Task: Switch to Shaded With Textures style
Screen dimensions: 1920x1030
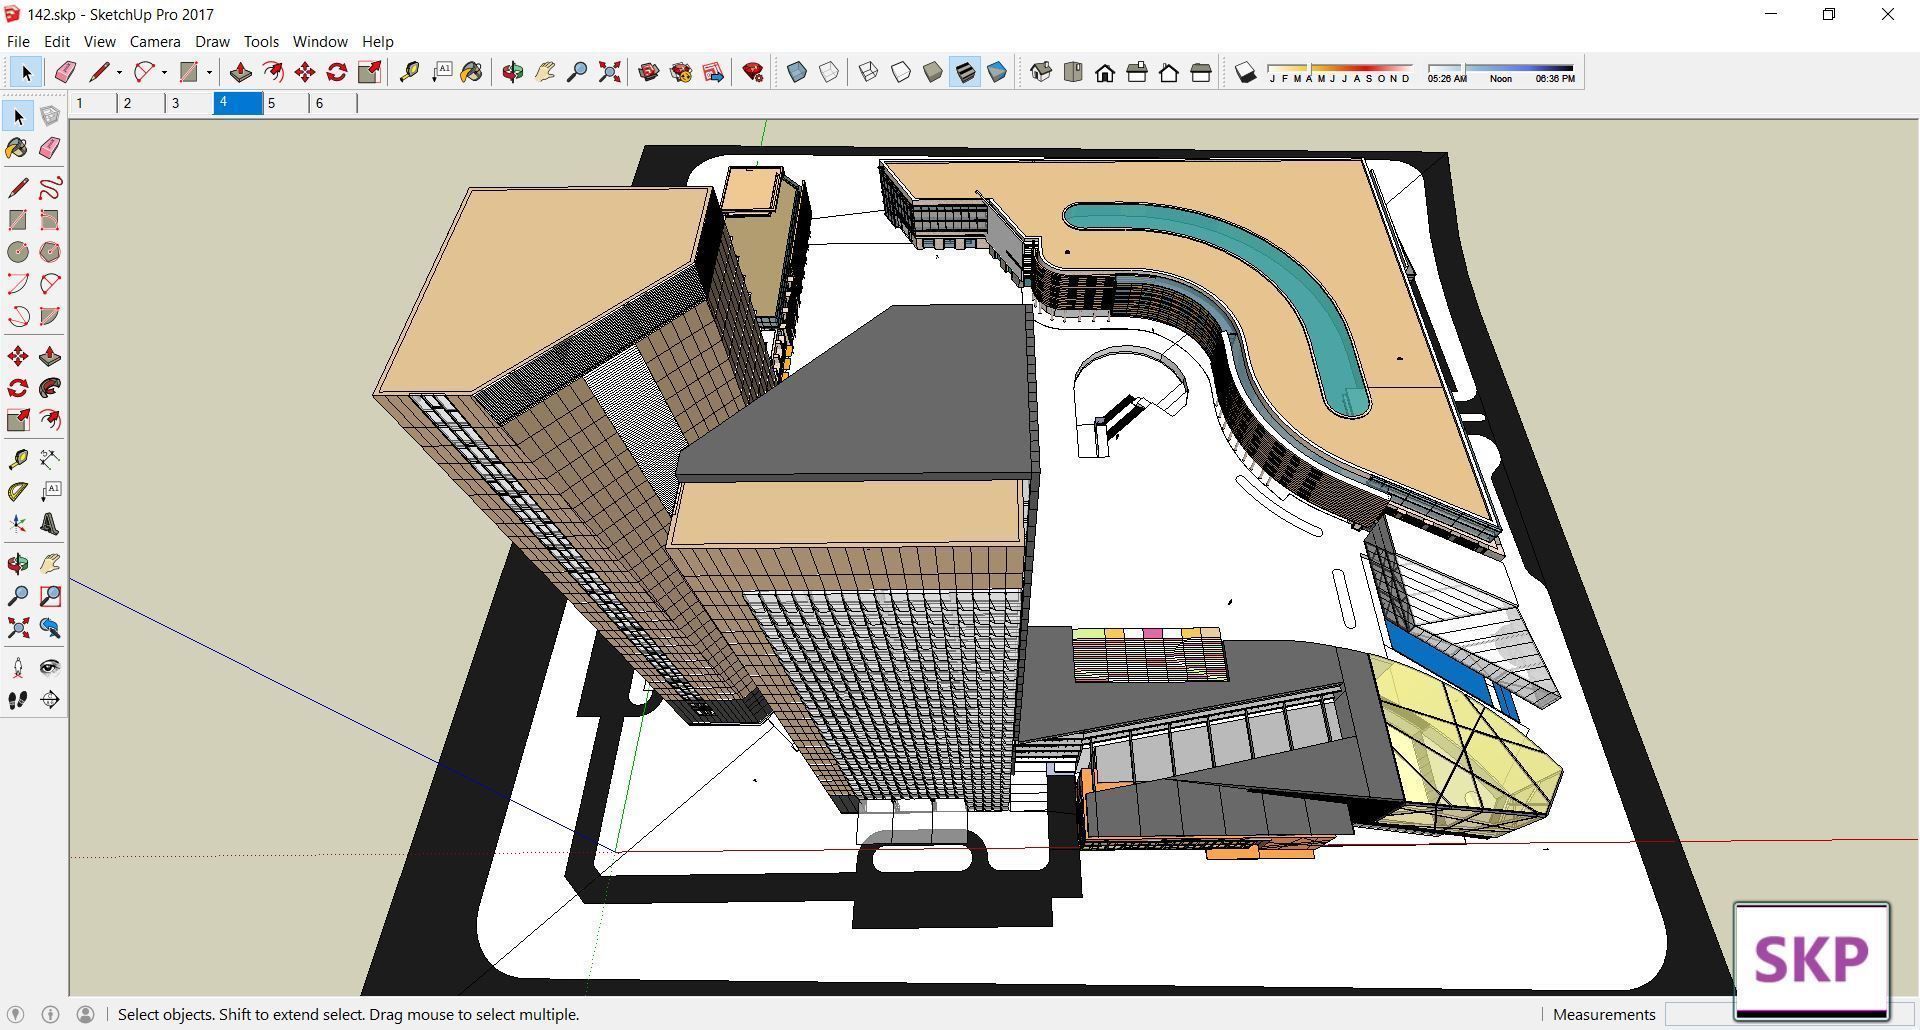Action: pos(965,72)
